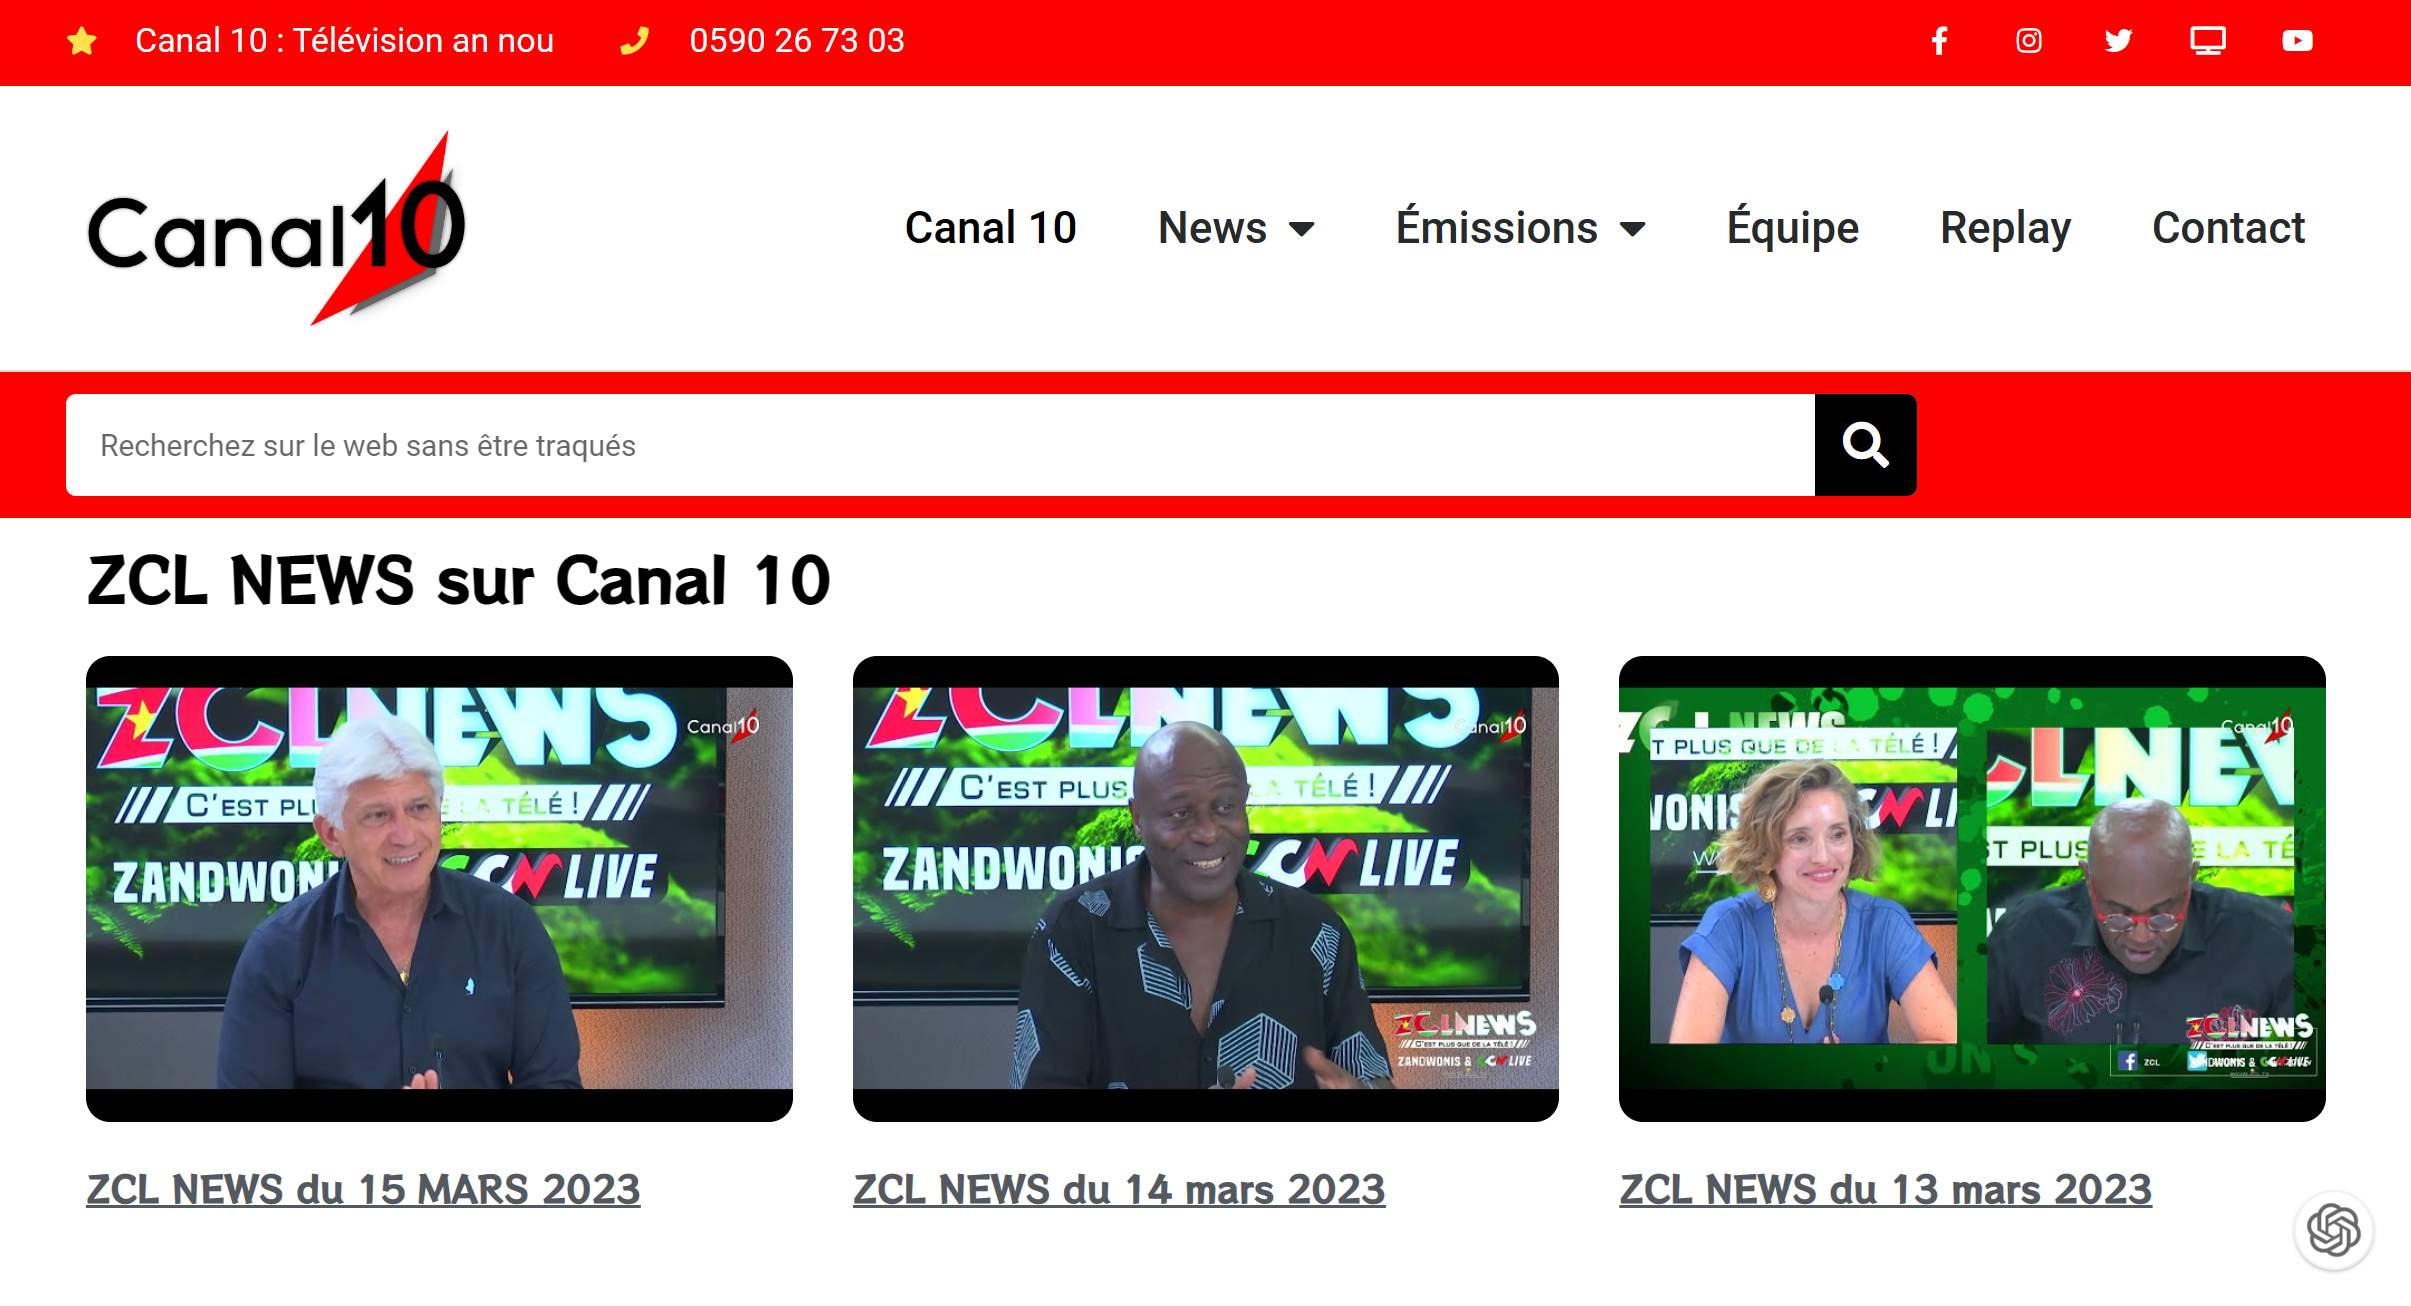
Task: Open the 15 March video thumbnail
Action: [439, 889]
